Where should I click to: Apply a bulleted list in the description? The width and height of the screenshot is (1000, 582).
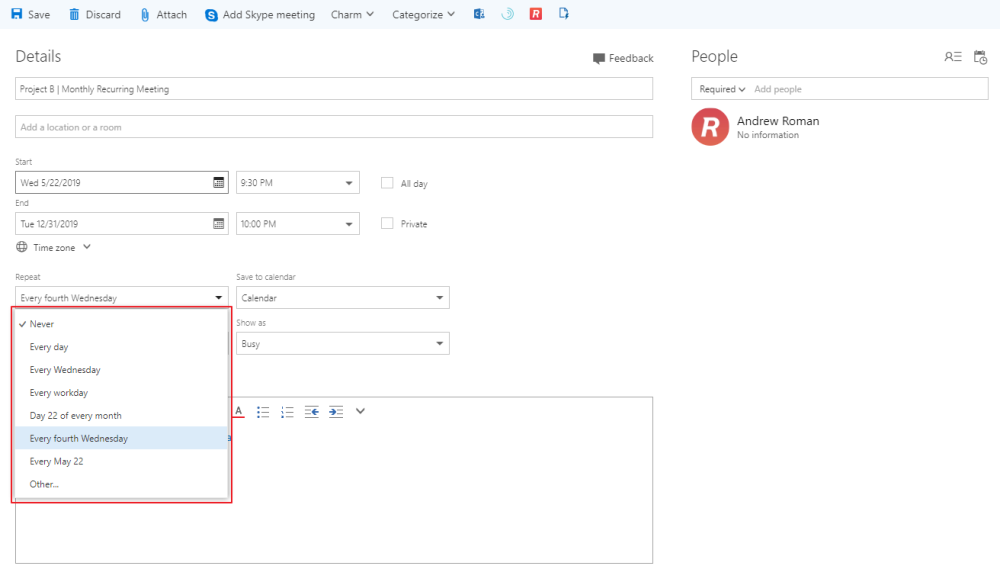tap(263, 410)
